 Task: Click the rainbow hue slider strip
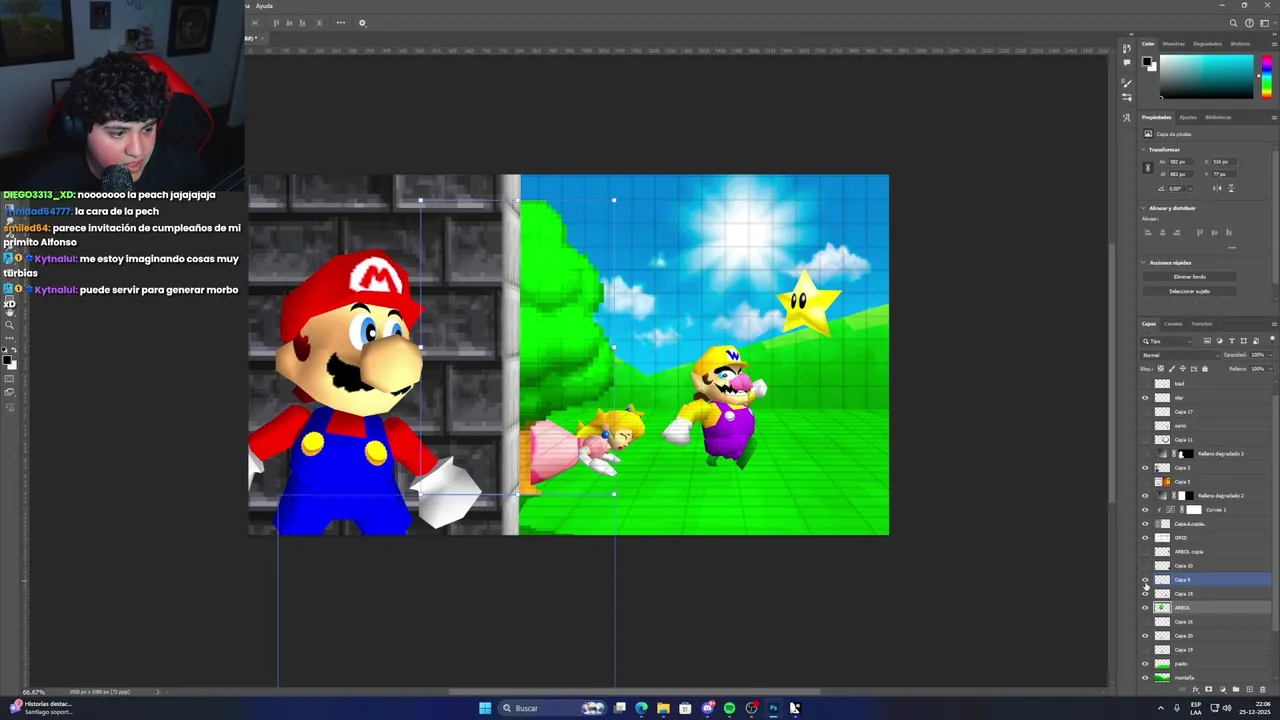pos(1267,77)
